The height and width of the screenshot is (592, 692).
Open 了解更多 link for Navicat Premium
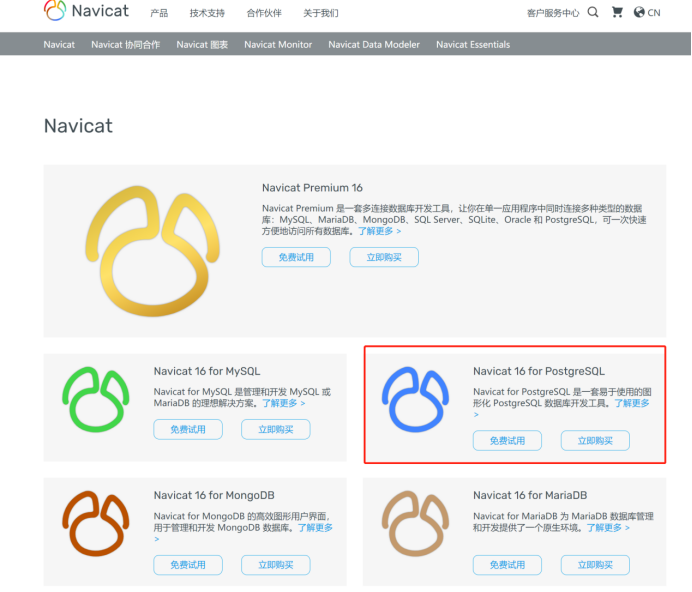[x=380, y=231]
